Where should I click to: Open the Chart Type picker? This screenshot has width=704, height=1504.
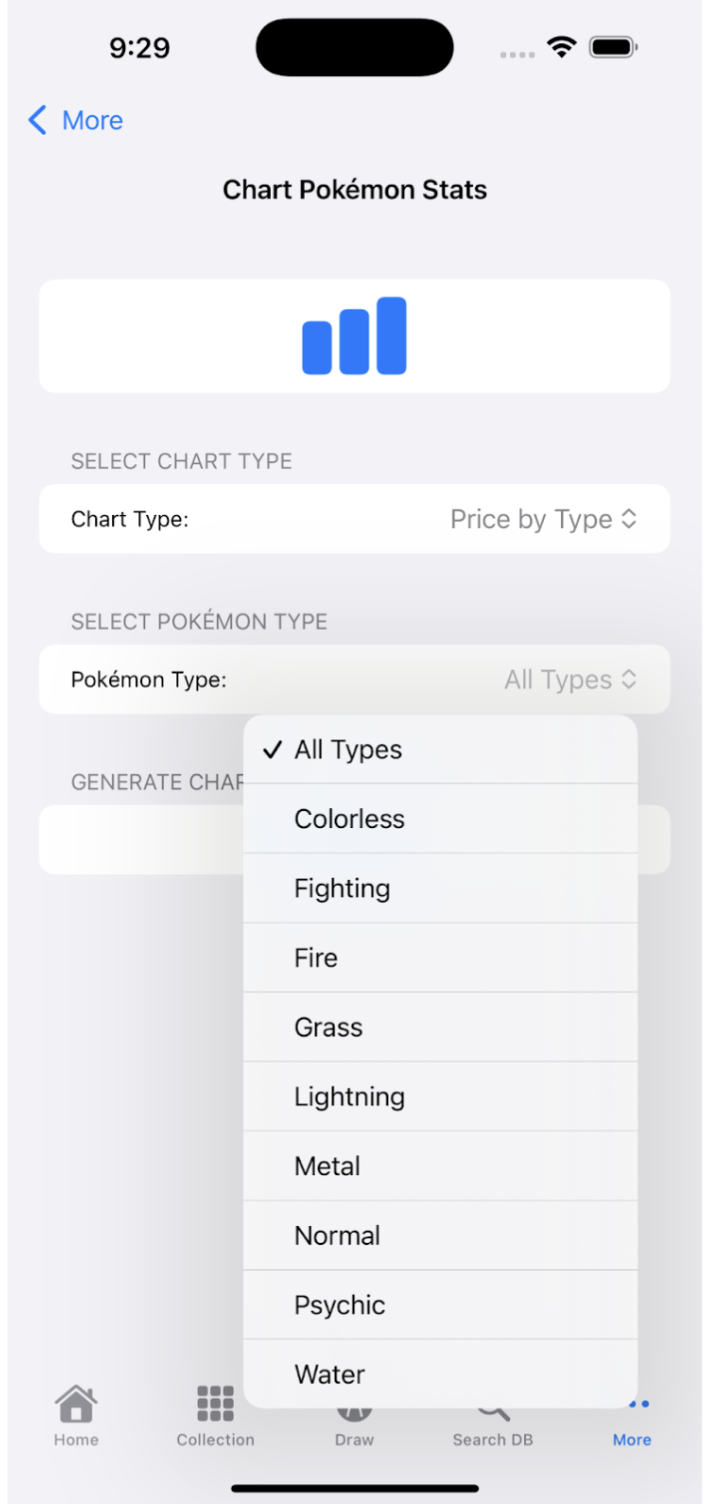point(543,520)
